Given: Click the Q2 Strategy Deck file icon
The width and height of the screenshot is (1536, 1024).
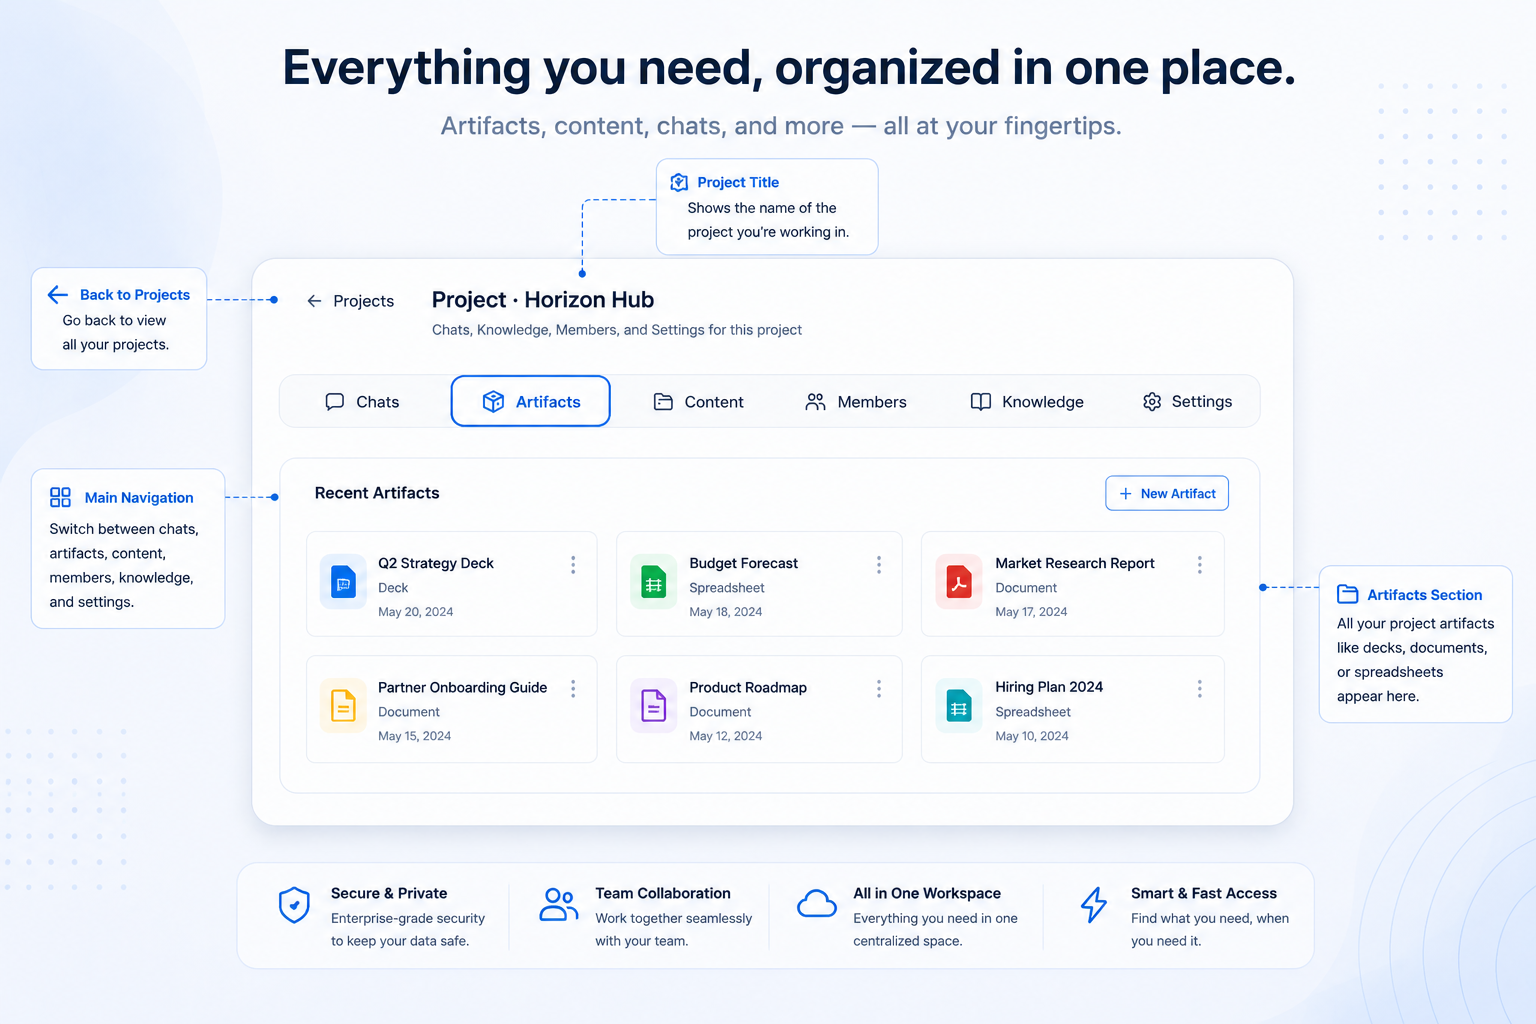Looking at the screenshot, I should click(343, 581).
